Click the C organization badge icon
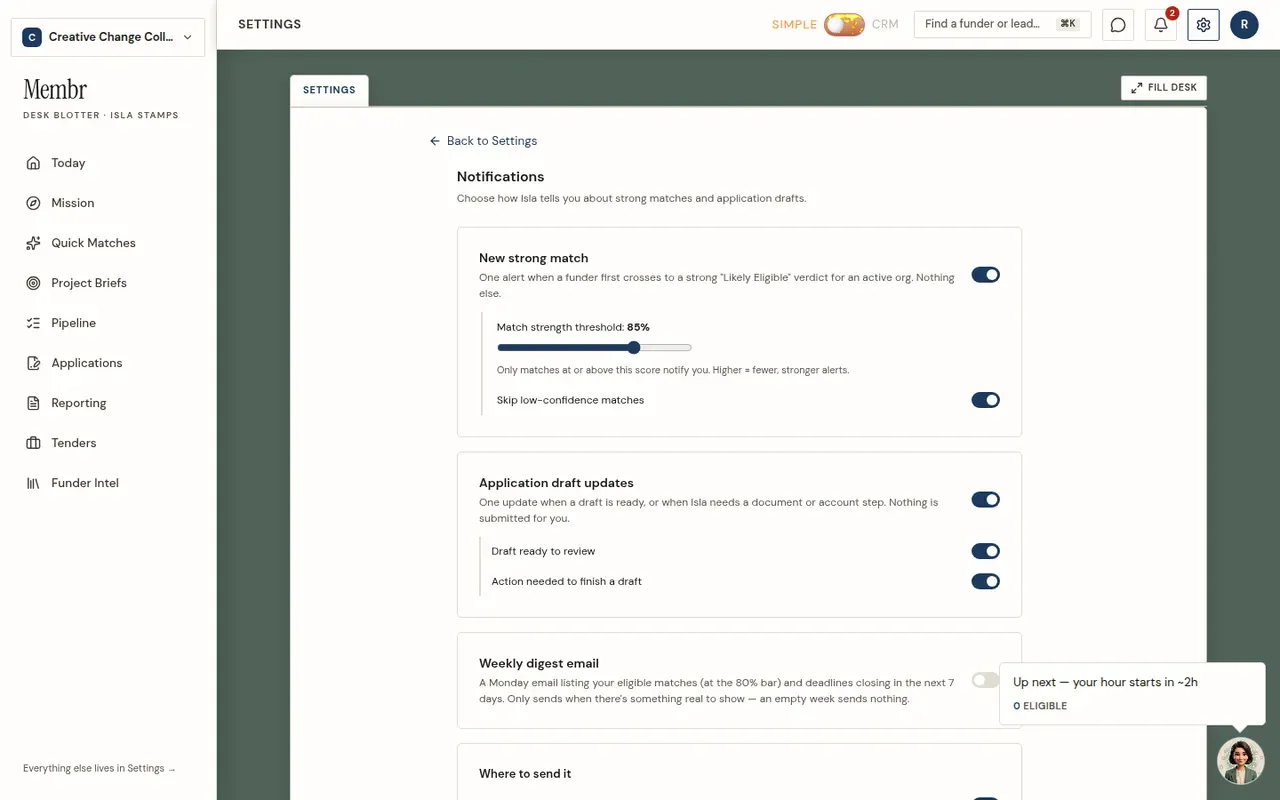 (x=32, y=37)
